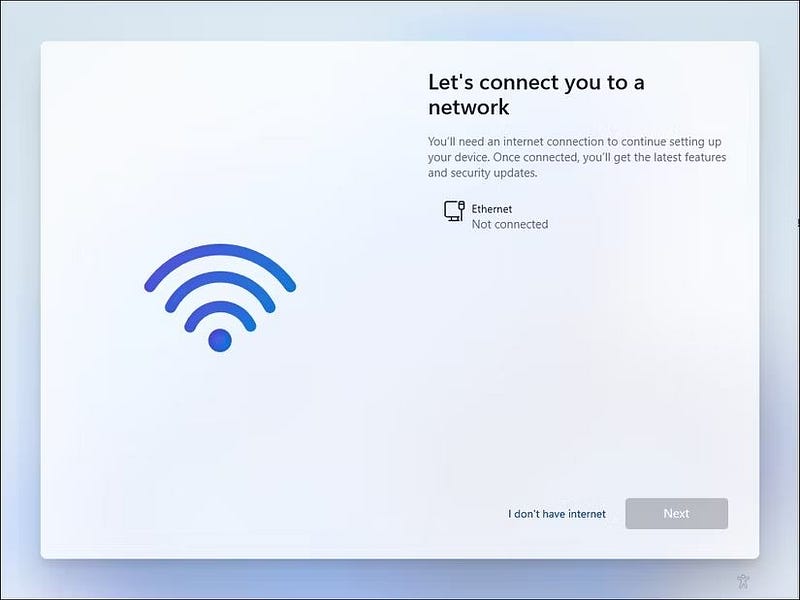
Task: Click the innermost arc of the Wi-Fi graphic
Action: click(220, 307)
